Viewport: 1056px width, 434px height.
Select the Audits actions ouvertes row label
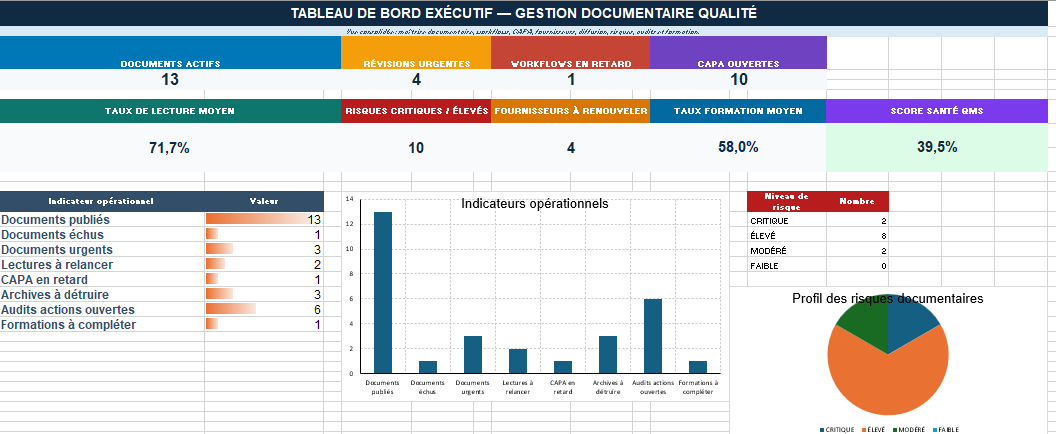(x=68, y=310)
